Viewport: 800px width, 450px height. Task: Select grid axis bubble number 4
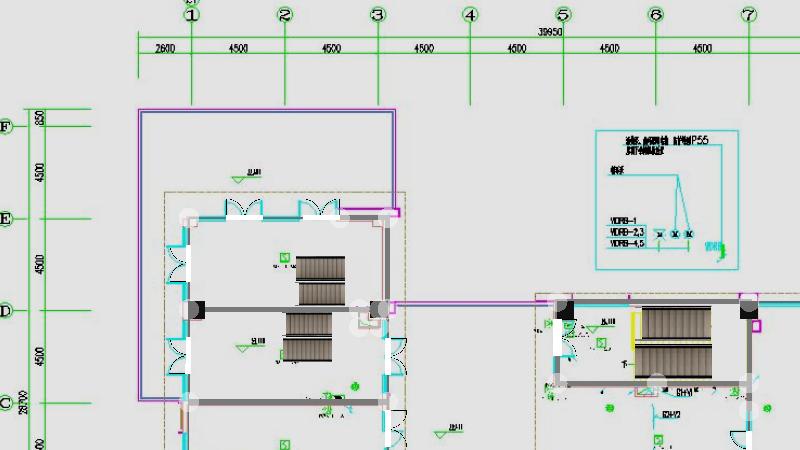pos(470,15)
